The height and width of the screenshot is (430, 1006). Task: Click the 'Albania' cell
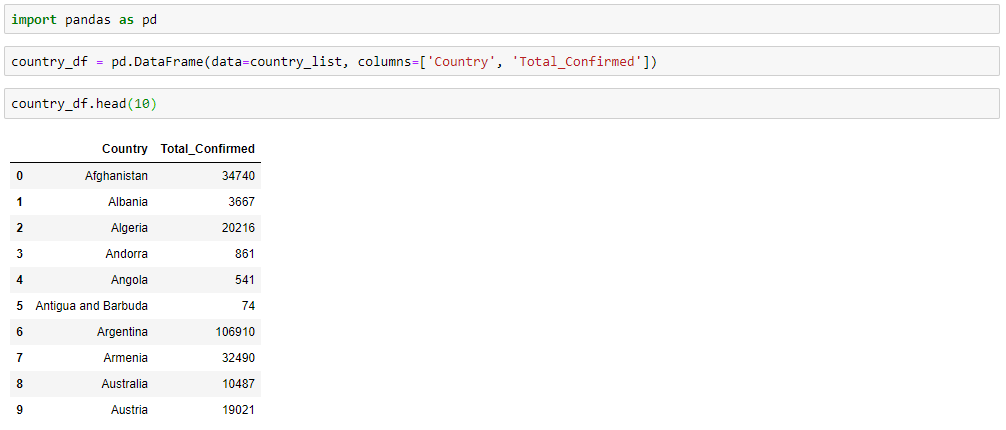(128, 202)
